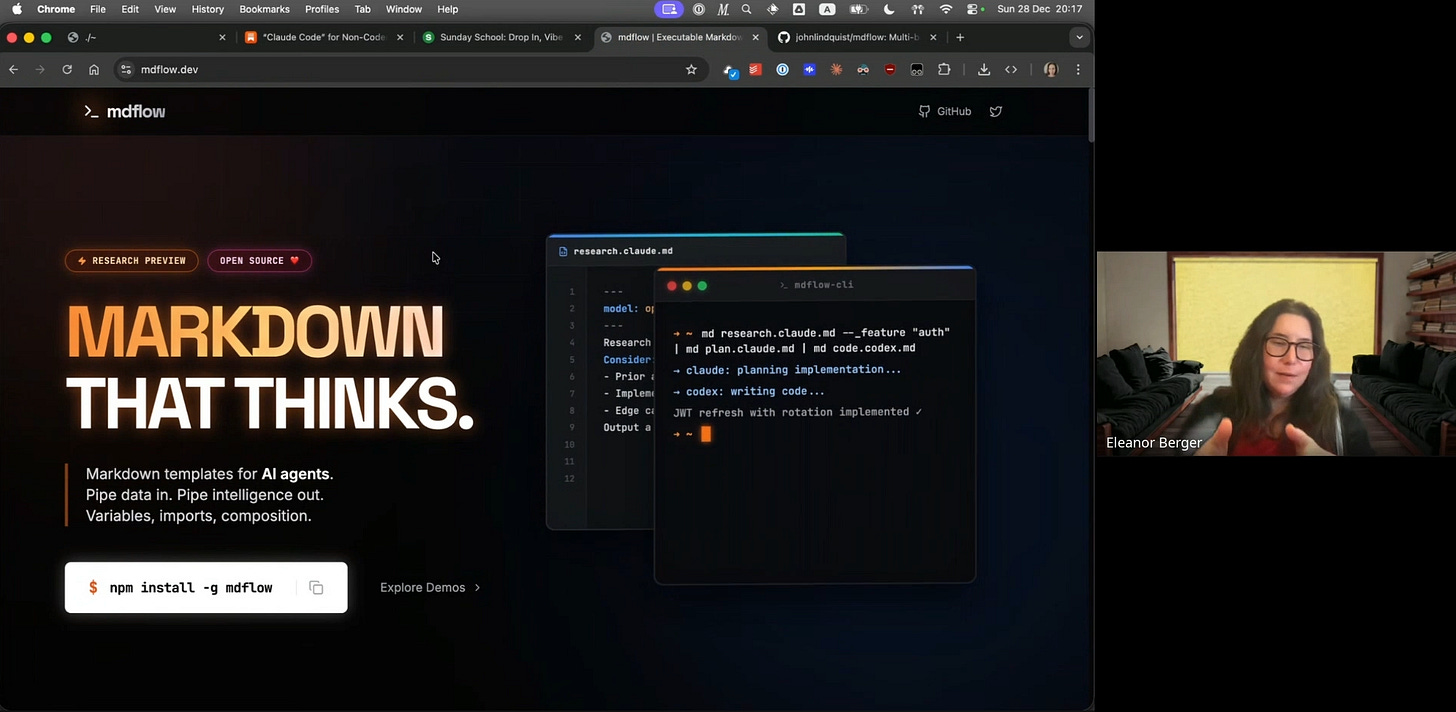Click the mdflow-cli terminal title
This screenshot has height=712, width=1456.
[x=816, y=285]
